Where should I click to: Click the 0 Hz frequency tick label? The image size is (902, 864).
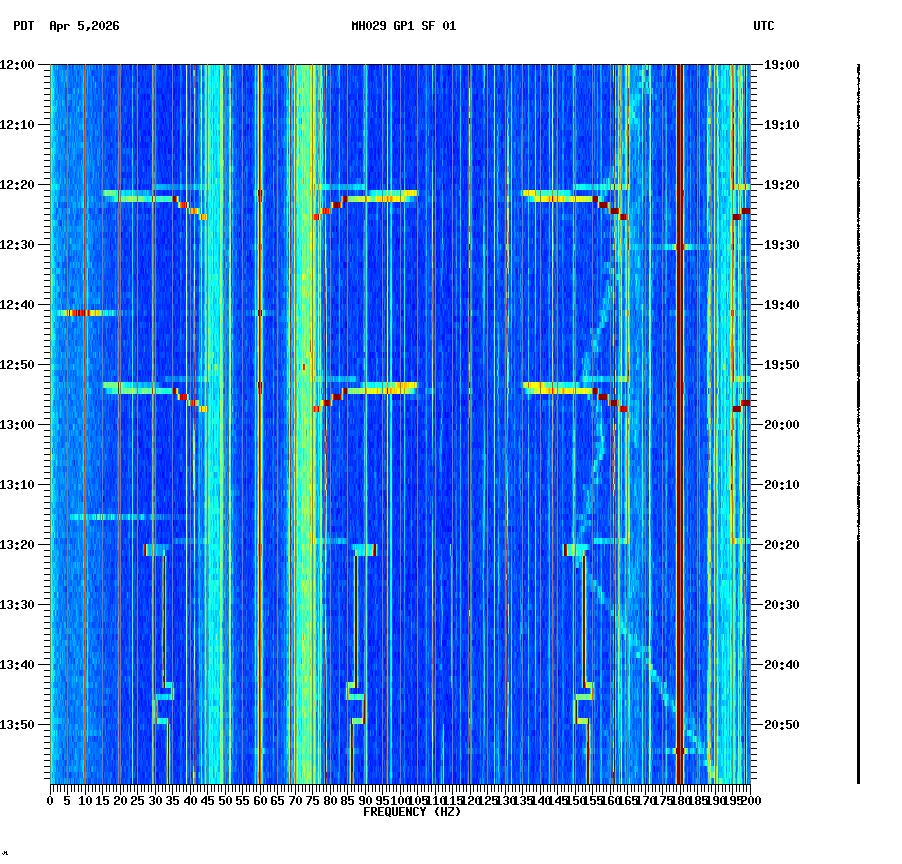click(50, 800)
